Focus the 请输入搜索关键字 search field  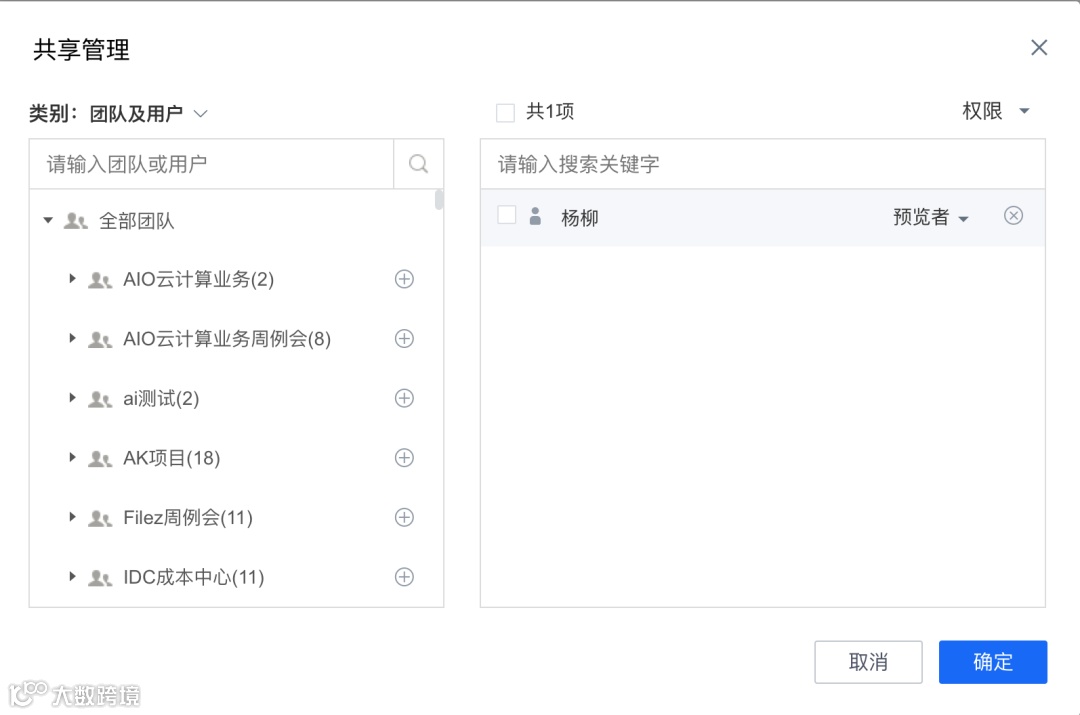[x=762, y=164]
